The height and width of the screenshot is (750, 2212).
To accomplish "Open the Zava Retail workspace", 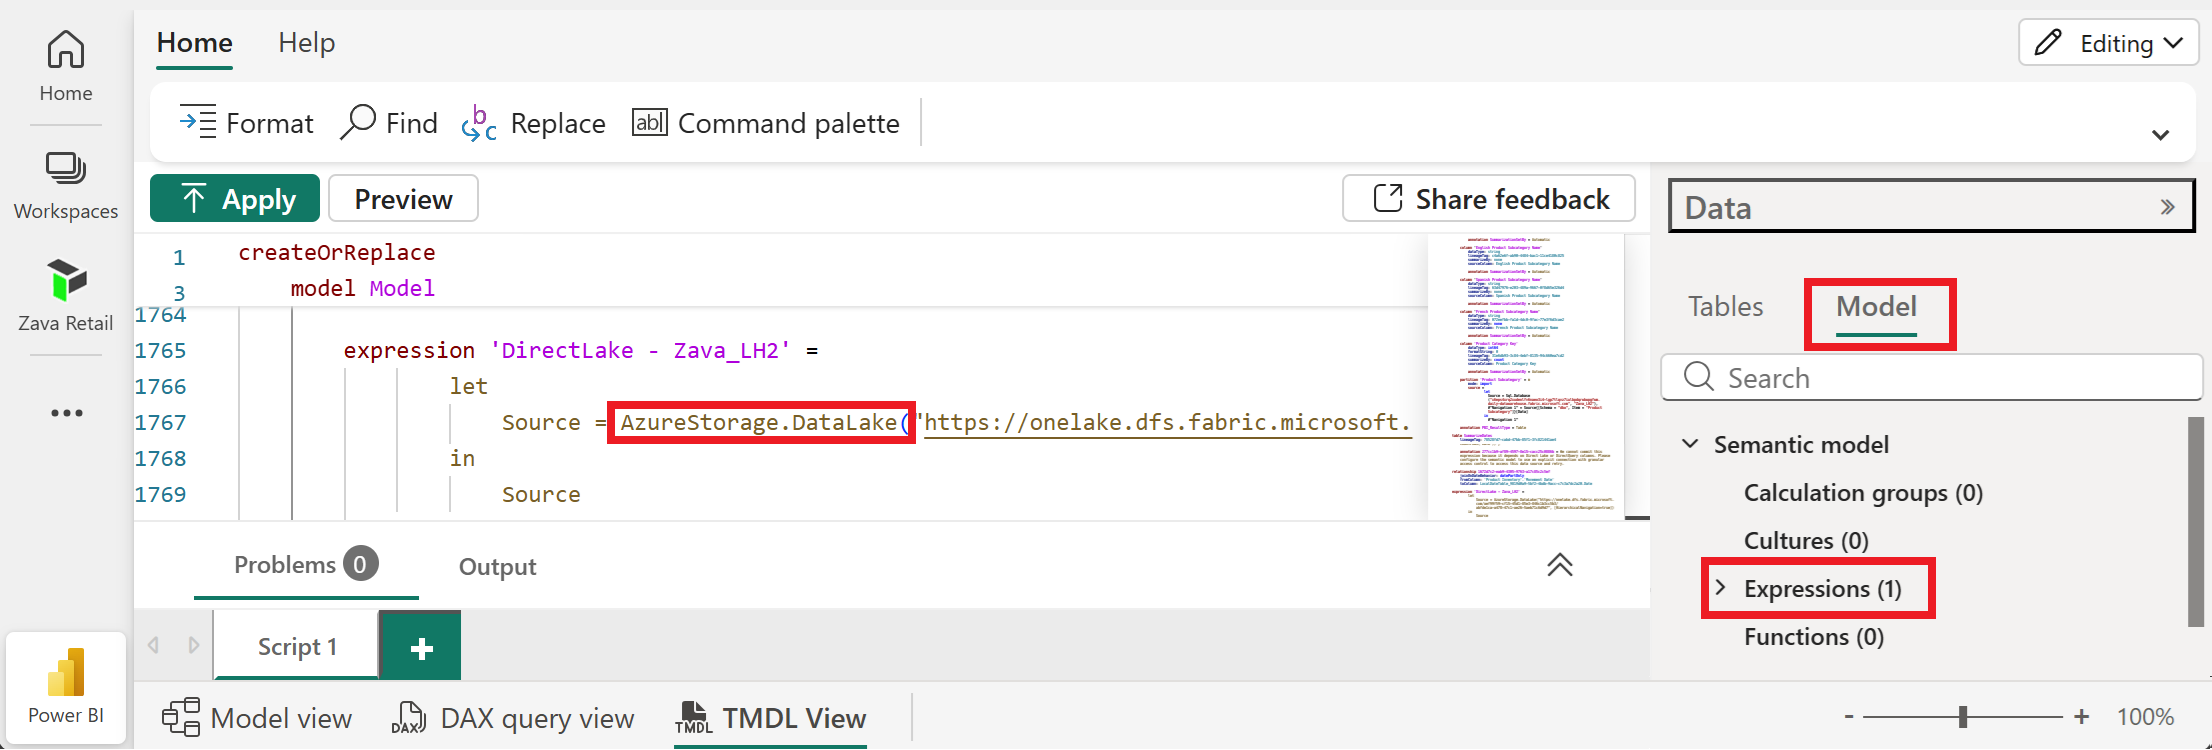I will pos(66,296).
